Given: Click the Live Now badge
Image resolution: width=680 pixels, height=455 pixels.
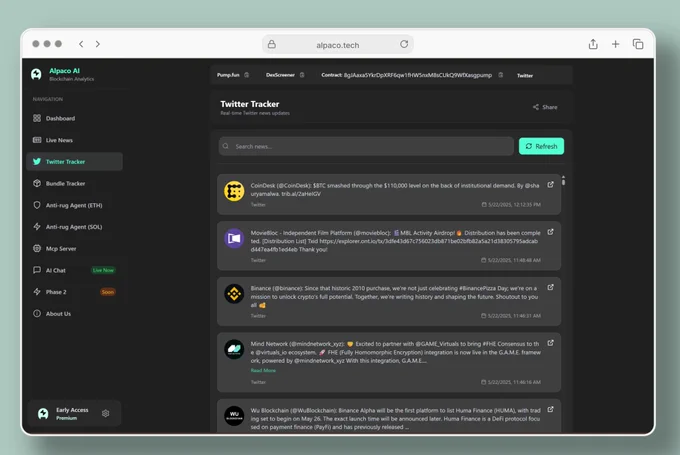Looking at the screenshot, I should pyautogui.click(x=103, y=270).
